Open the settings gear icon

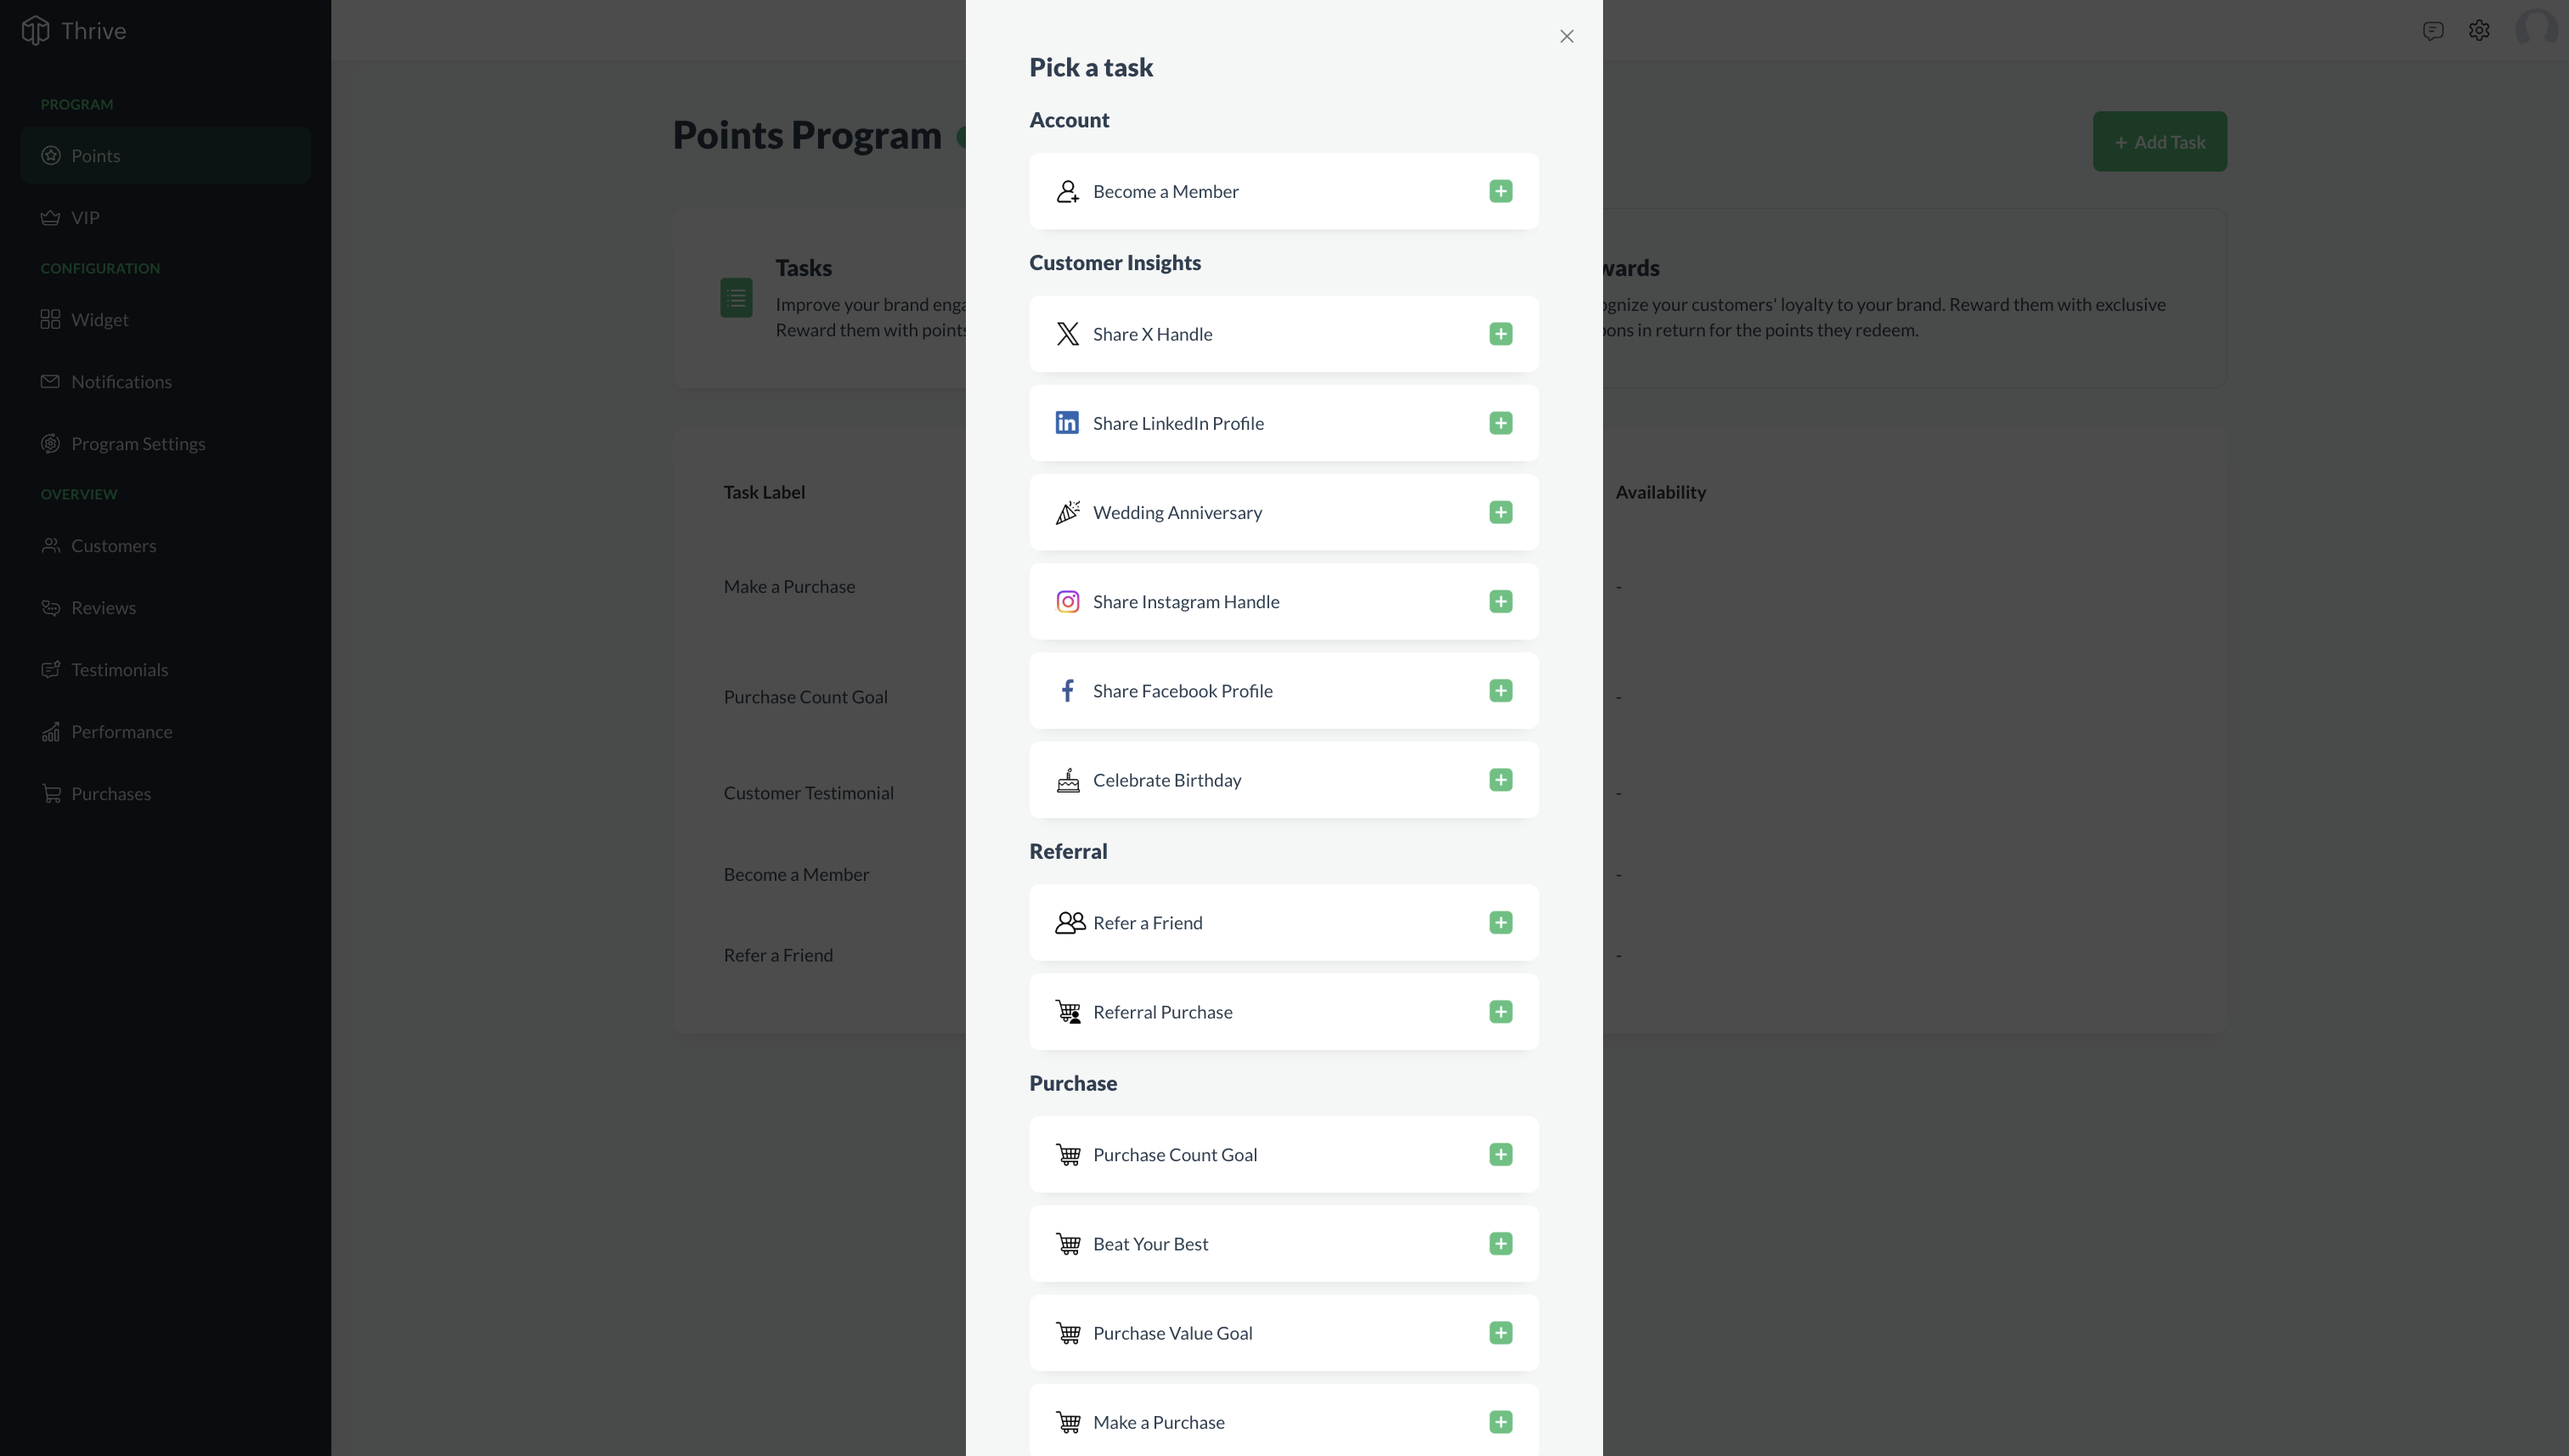point(2478,31)
